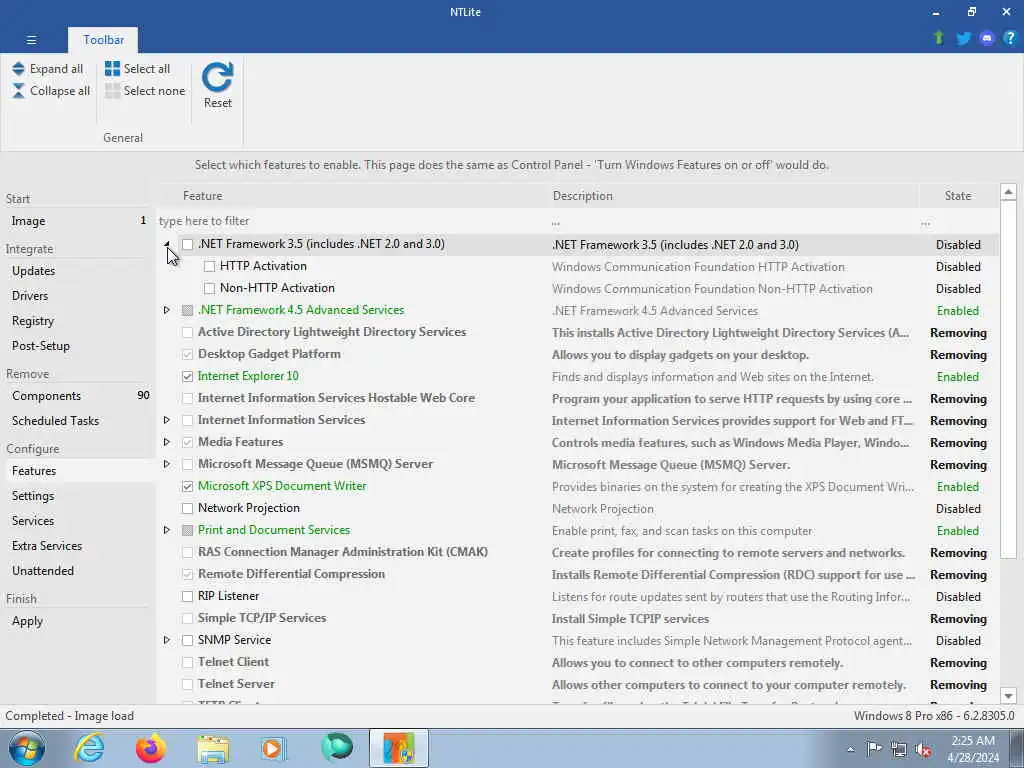This screenshot has width=1024, height=768.
Task: Toggle the .NET Framework 4.5 Advanced Services checkbox
Action: (x=187, y=310)
